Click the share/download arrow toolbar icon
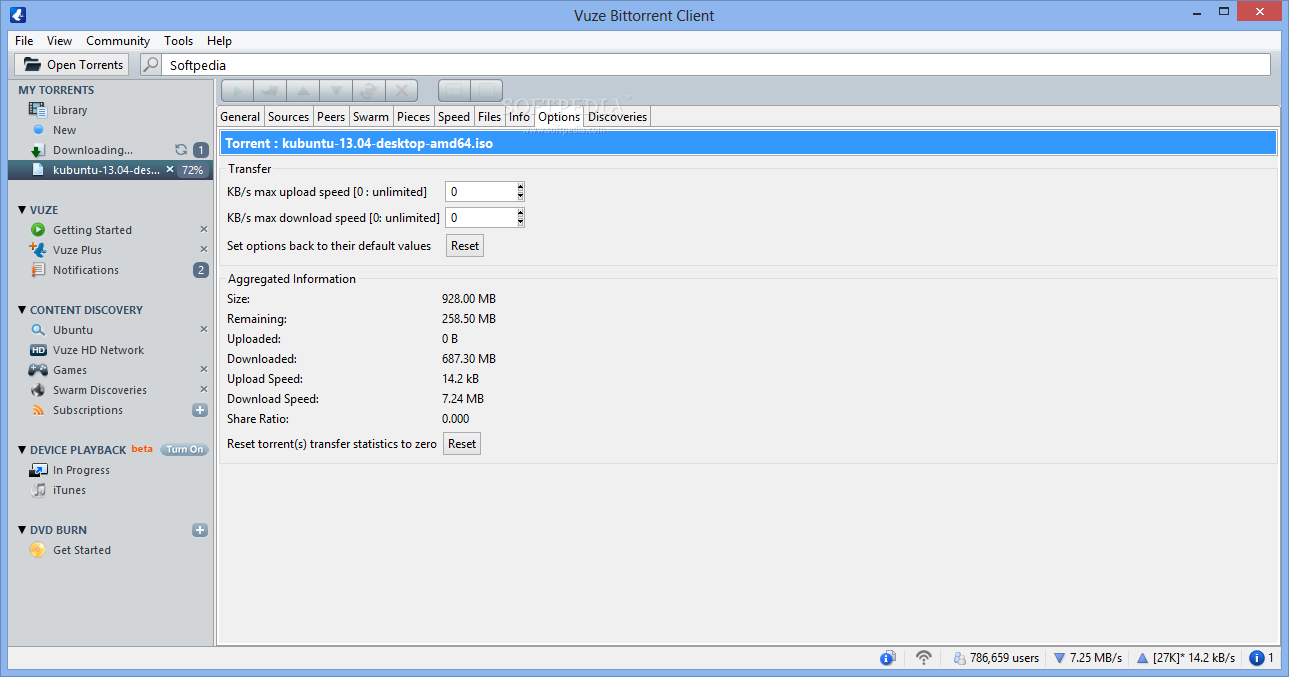1289x677 pixels. [270, 91]
